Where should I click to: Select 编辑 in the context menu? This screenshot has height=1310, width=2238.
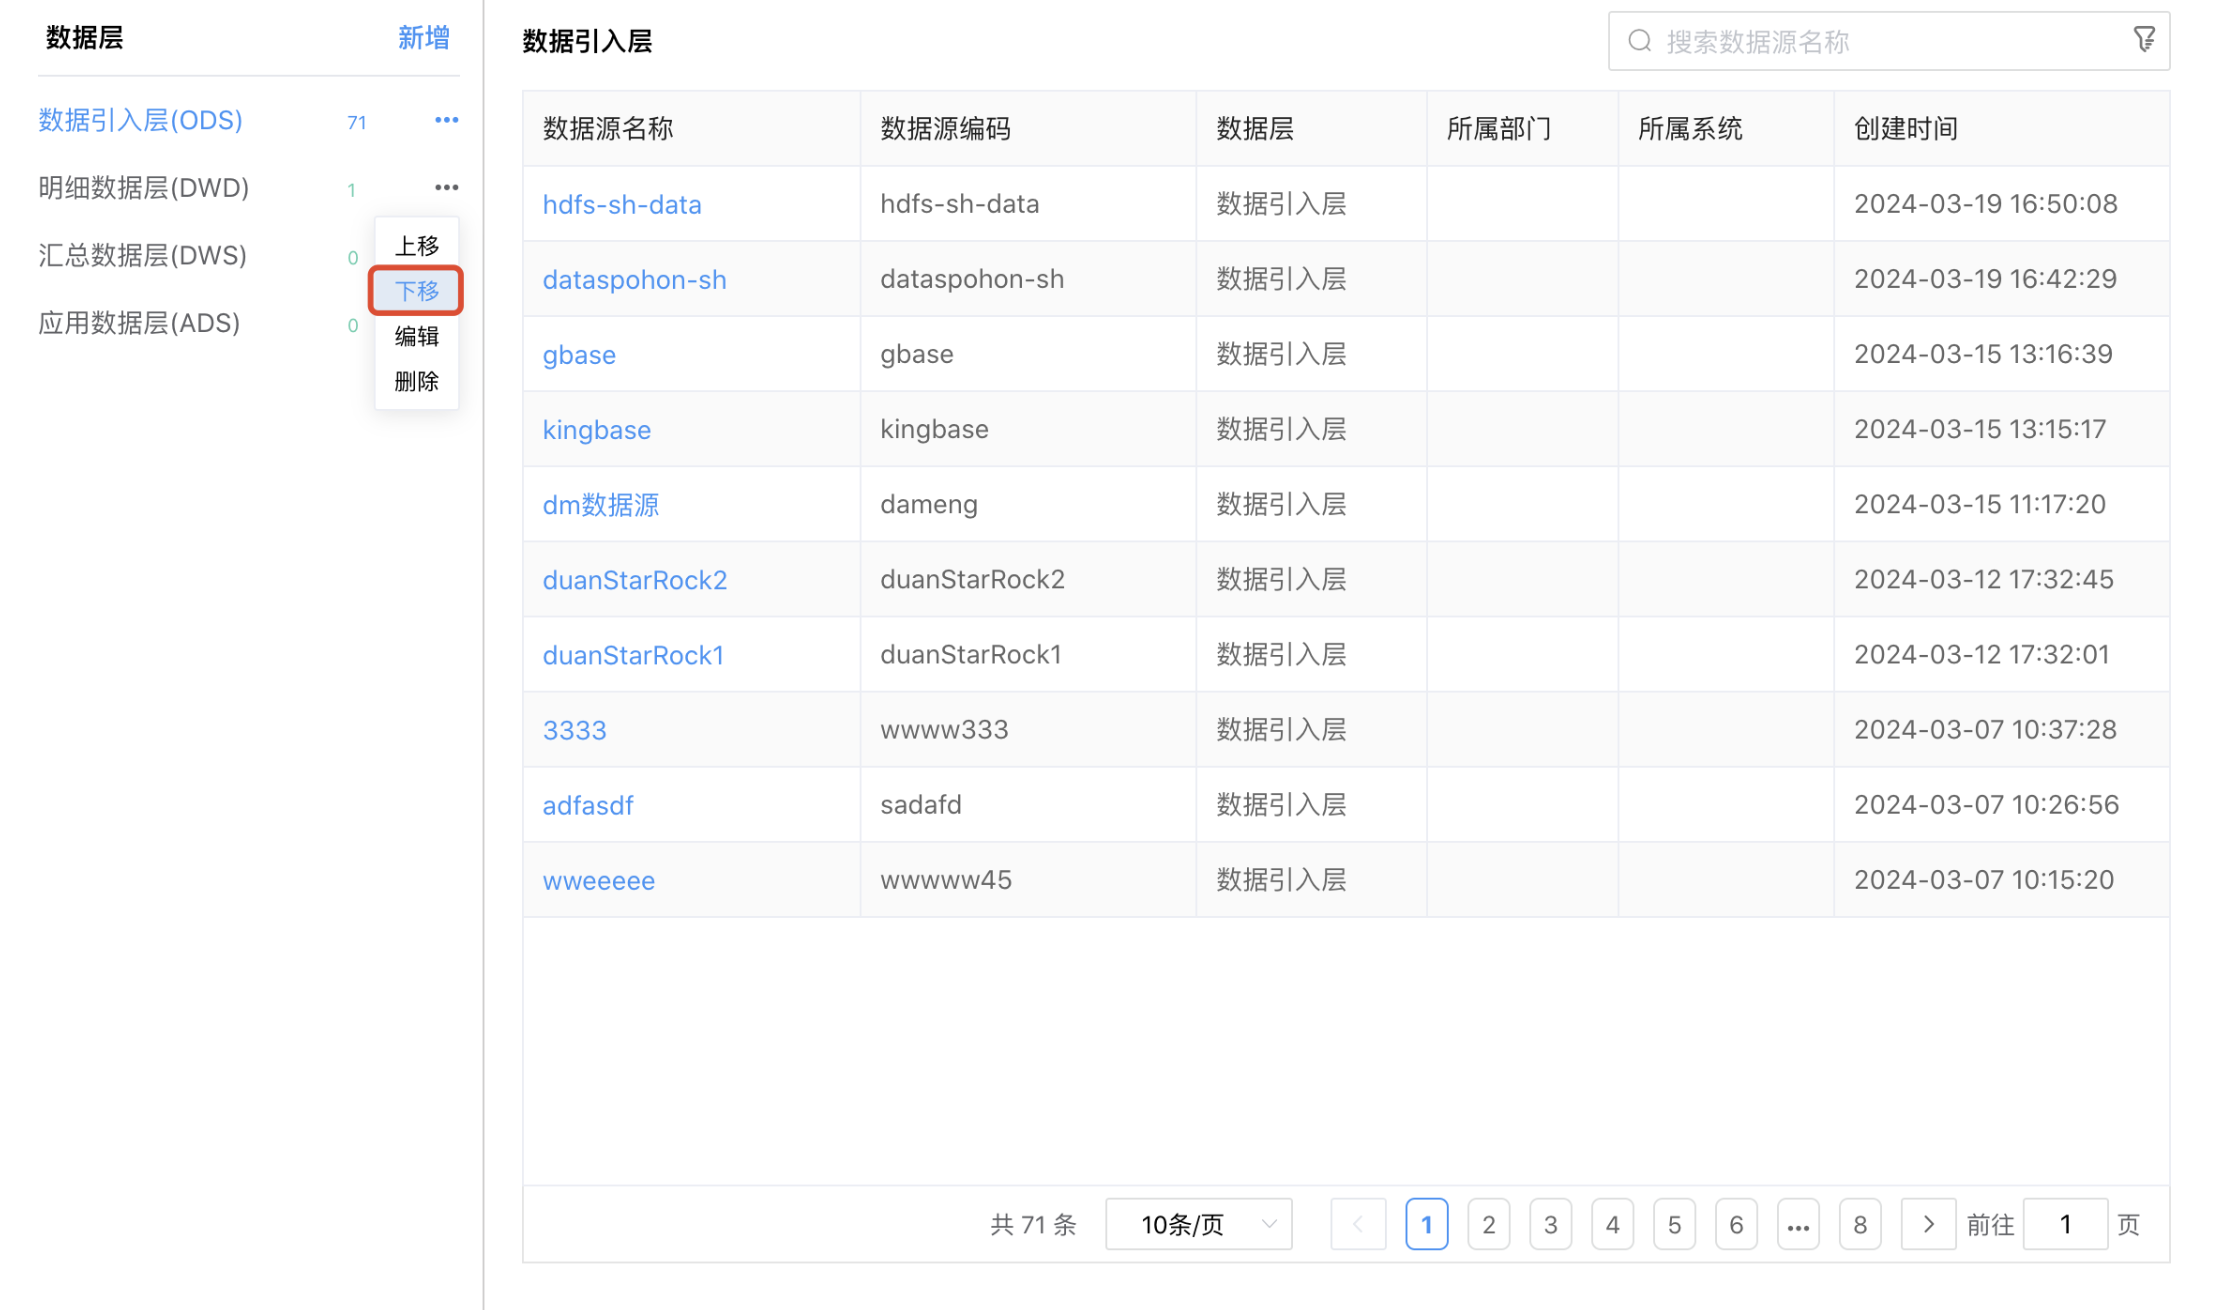416,336
